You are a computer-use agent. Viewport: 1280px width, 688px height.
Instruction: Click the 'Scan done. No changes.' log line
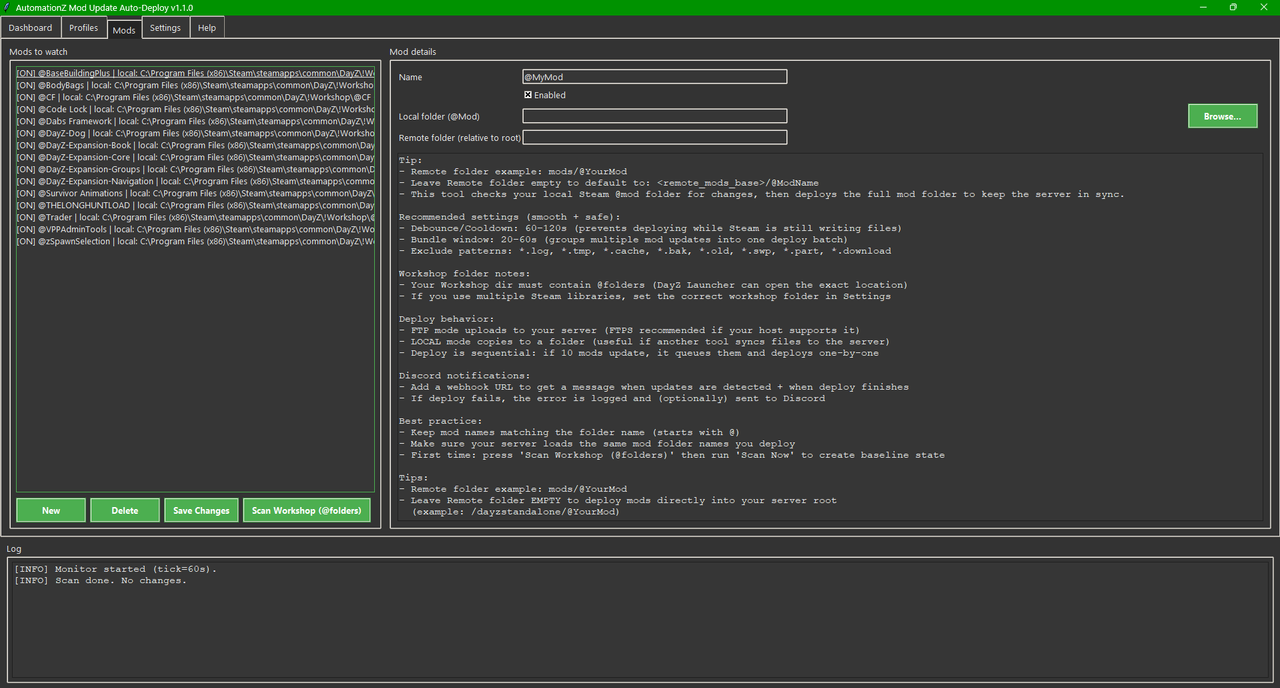pyautogui.click(x=100, y=581)
